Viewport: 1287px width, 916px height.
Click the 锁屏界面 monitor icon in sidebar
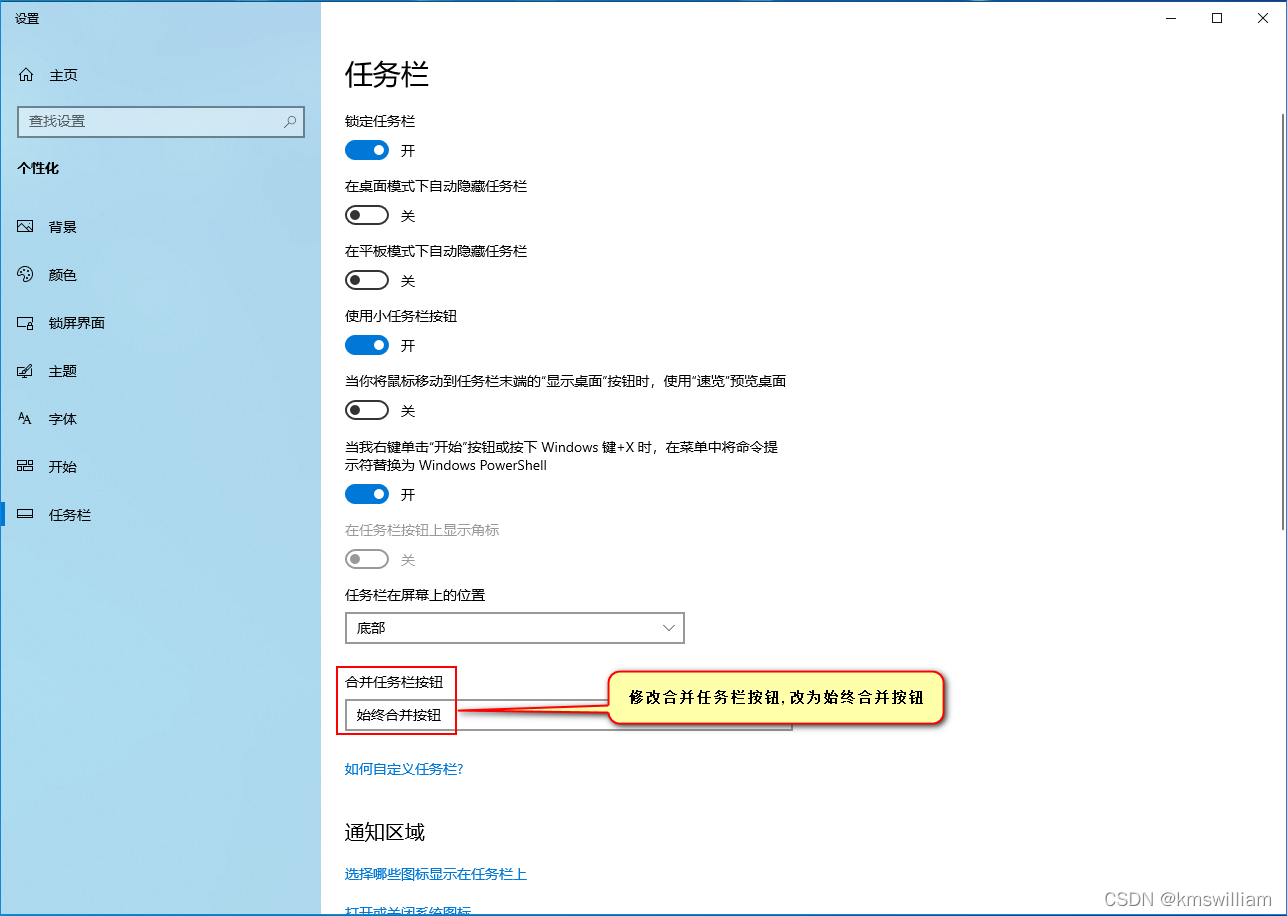click(x=26, y=323)
